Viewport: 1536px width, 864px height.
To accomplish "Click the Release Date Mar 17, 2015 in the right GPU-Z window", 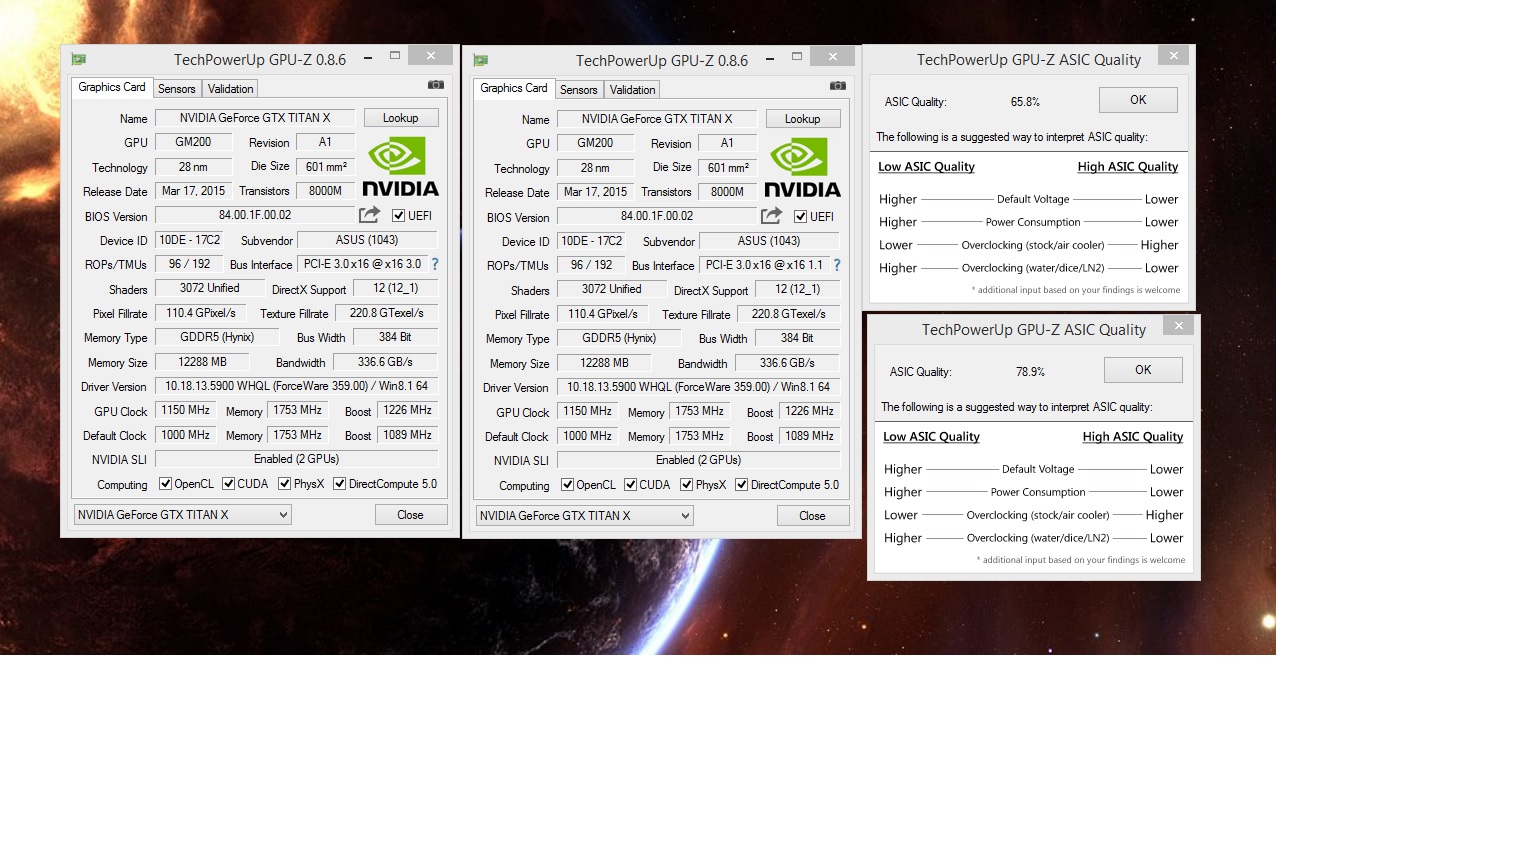I will coord(596,192).
